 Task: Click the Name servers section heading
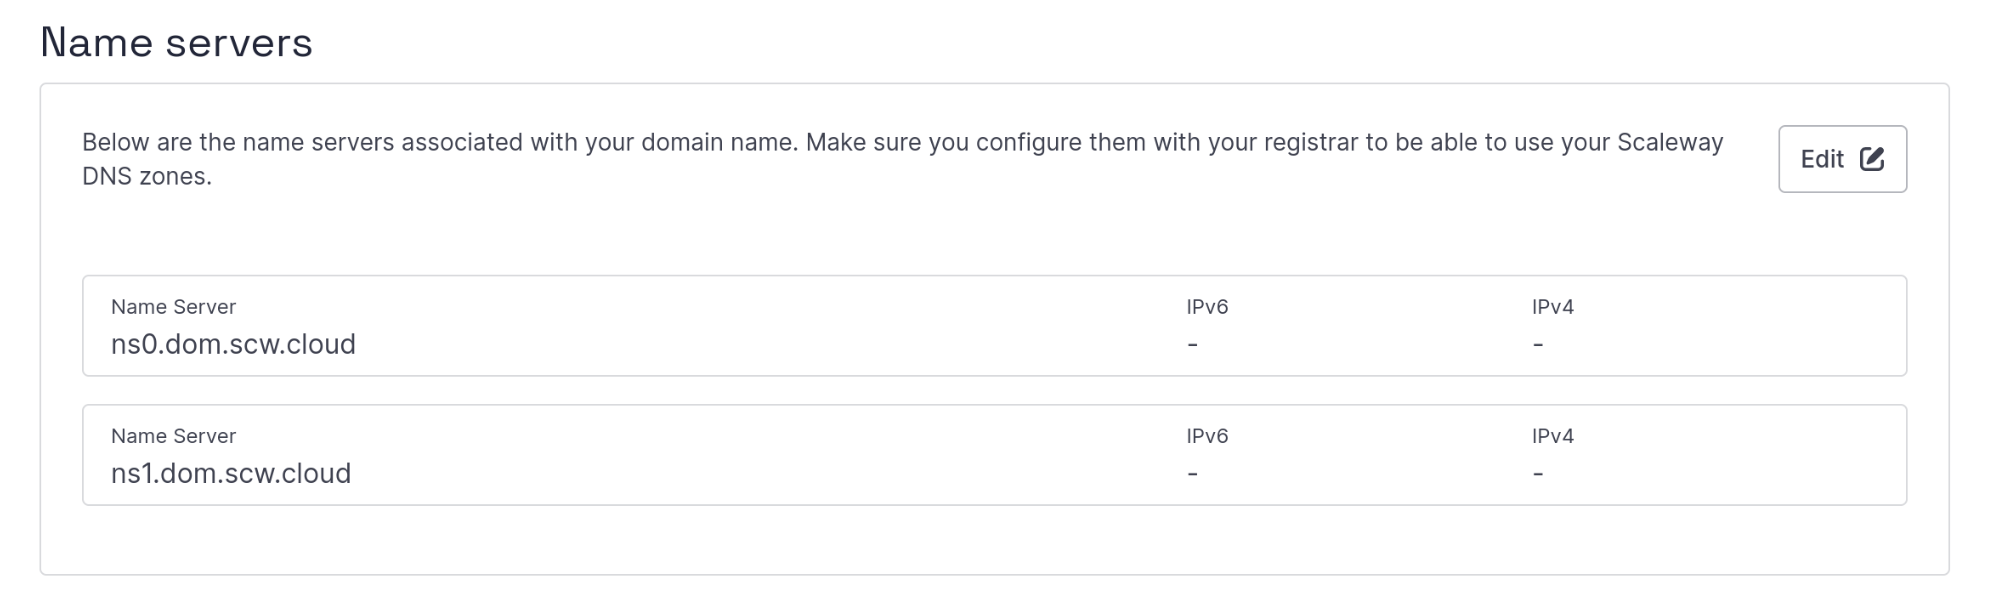click(176, 43)
